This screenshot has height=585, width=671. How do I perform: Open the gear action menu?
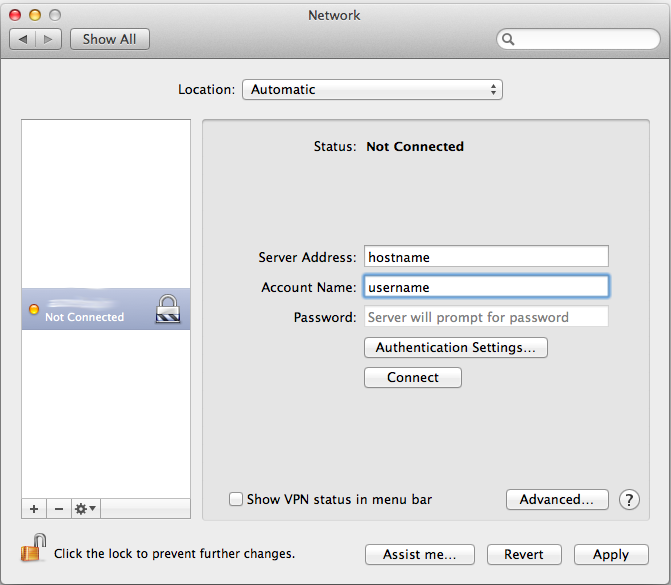tap(85, 509)
